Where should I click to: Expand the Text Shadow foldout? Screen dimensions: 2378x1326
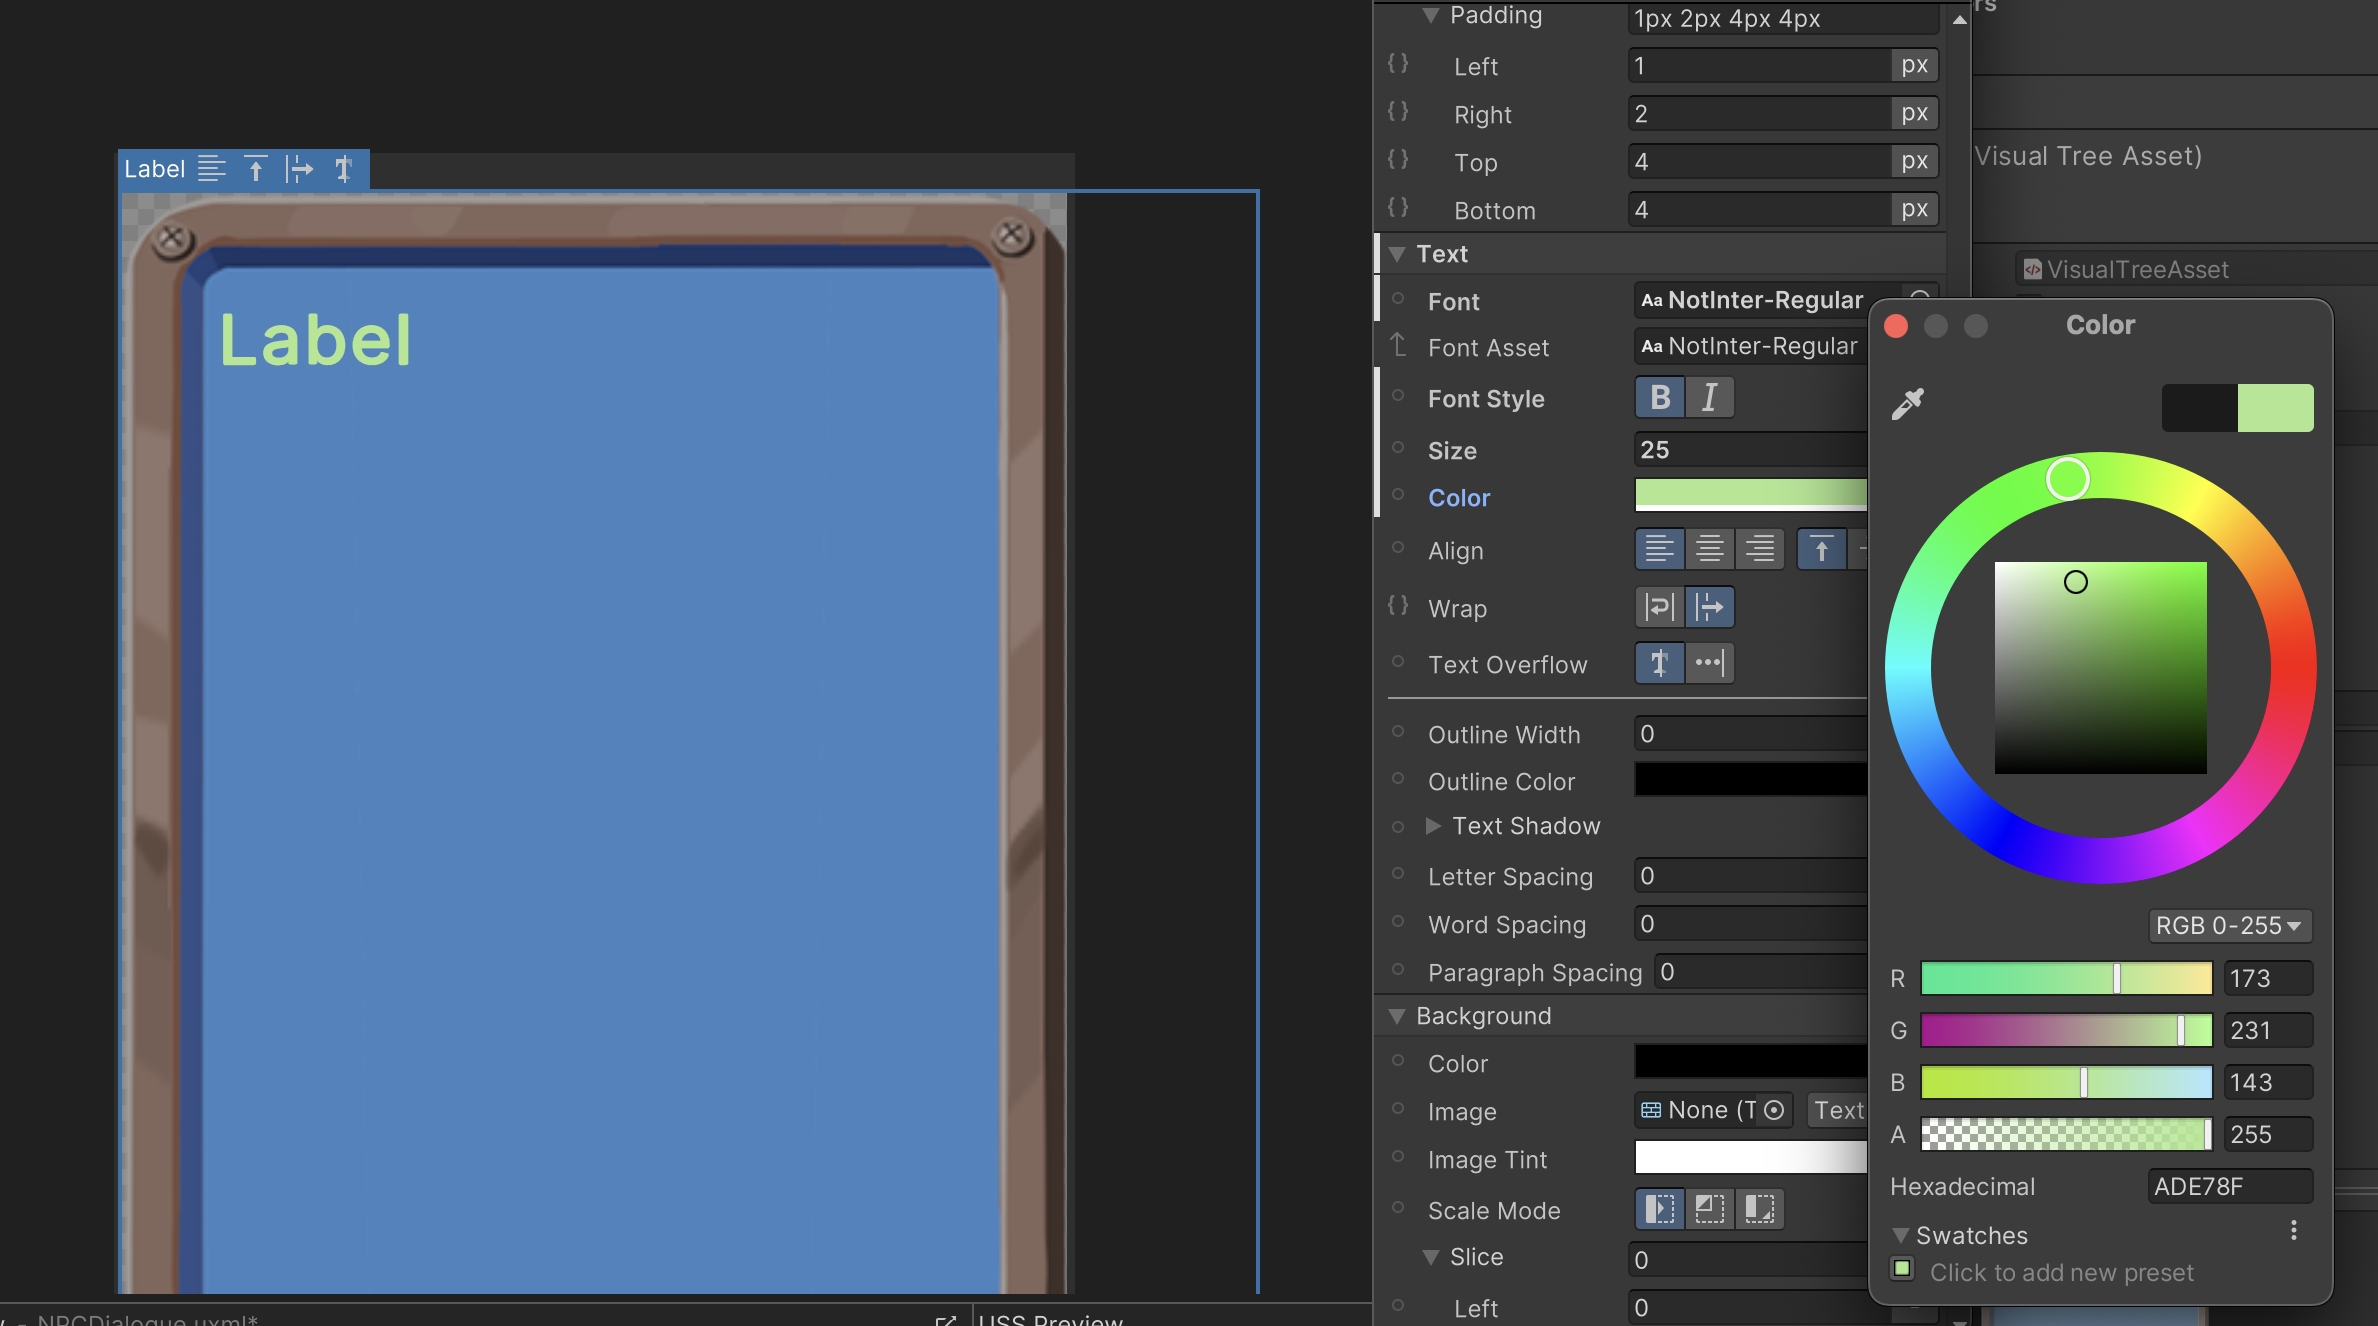[x=1433, y=826]
